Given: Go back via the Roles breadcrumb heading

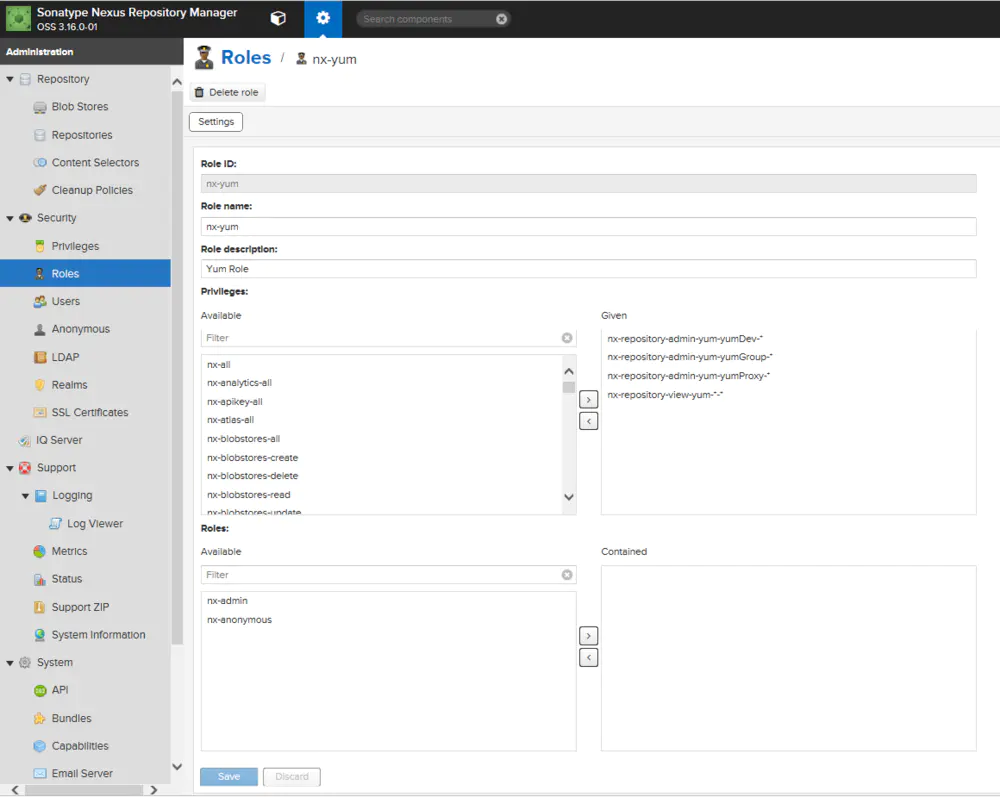Looking at the screenshot, I should pyautogui.click(x=246, y=57).
